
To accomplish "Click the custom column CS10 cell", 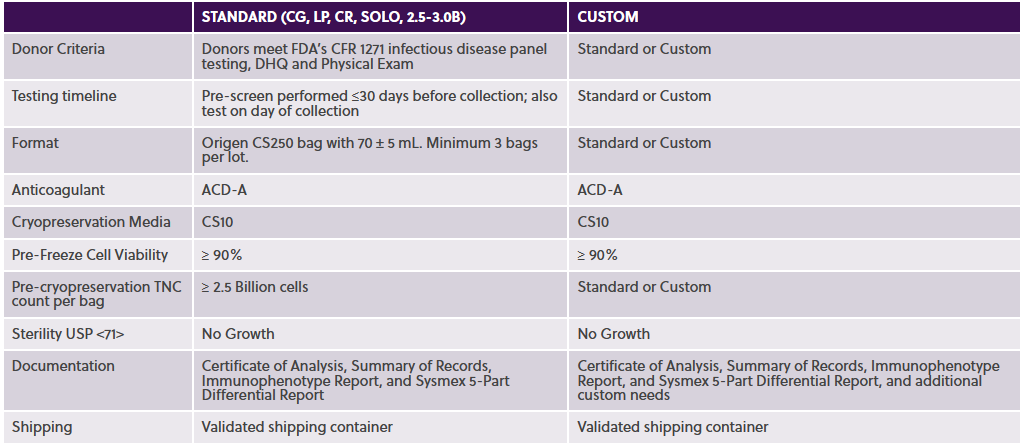I will (593, 222).
